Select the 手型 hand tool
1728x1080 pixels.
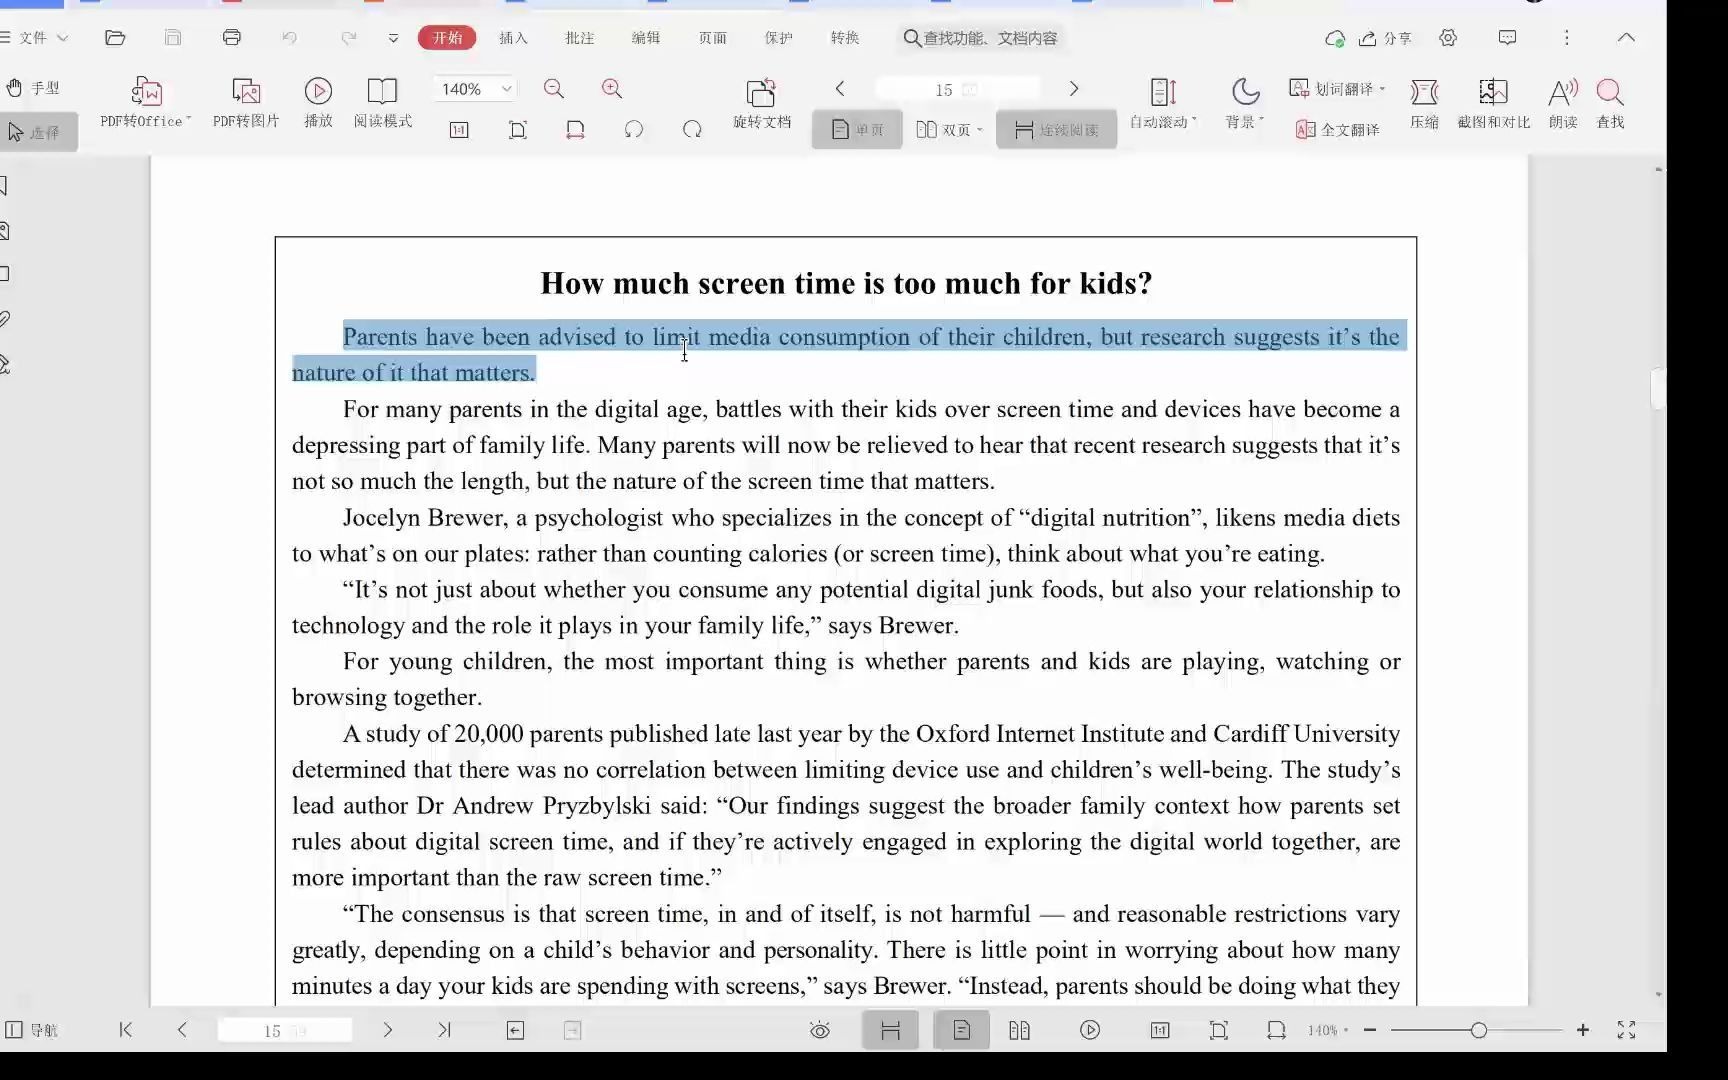33,88
